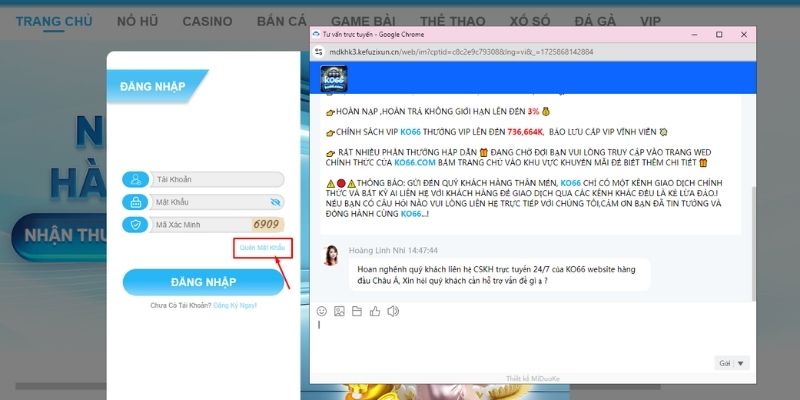This screenshot has width=800, height=400.
Task: Click the welcome message chat bubble
Action: [500, 274]
